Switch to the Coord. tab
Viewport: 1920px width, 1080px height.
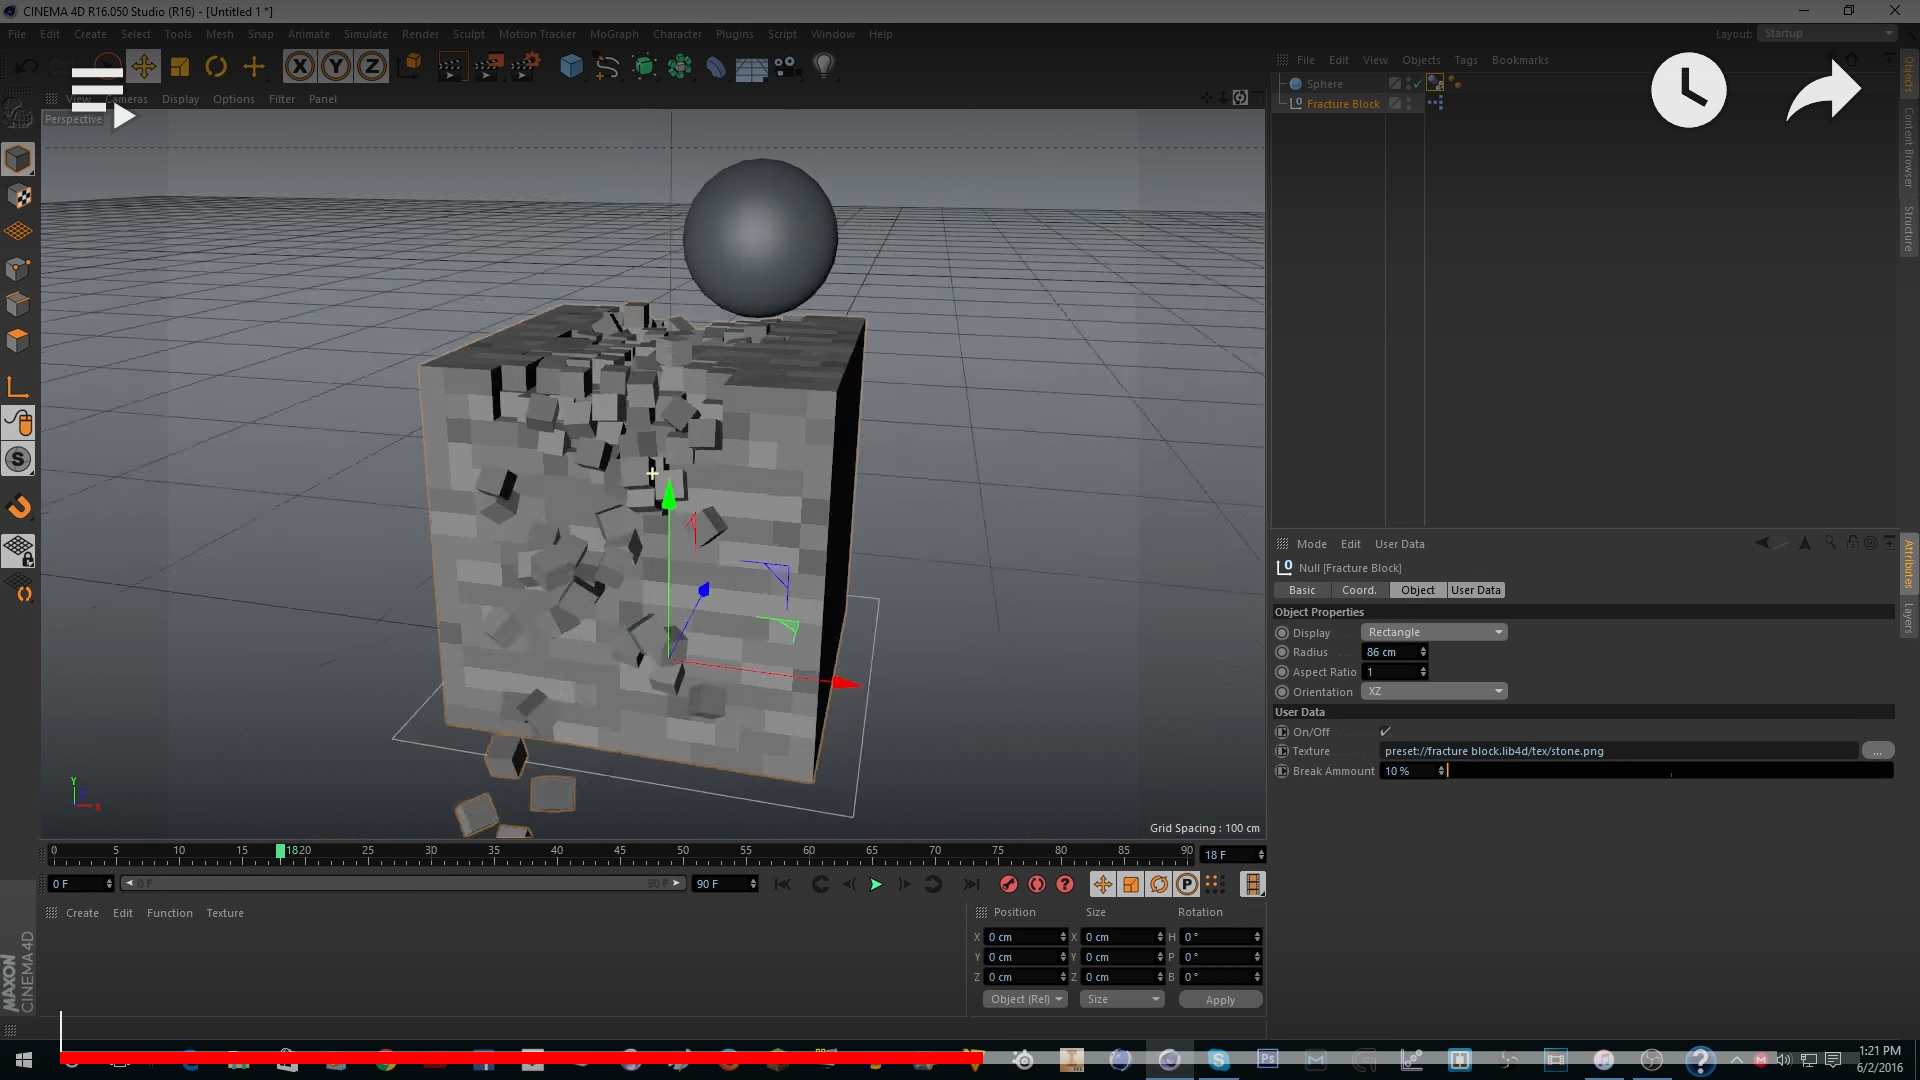pyautogui.click(x=1359, y=590)
